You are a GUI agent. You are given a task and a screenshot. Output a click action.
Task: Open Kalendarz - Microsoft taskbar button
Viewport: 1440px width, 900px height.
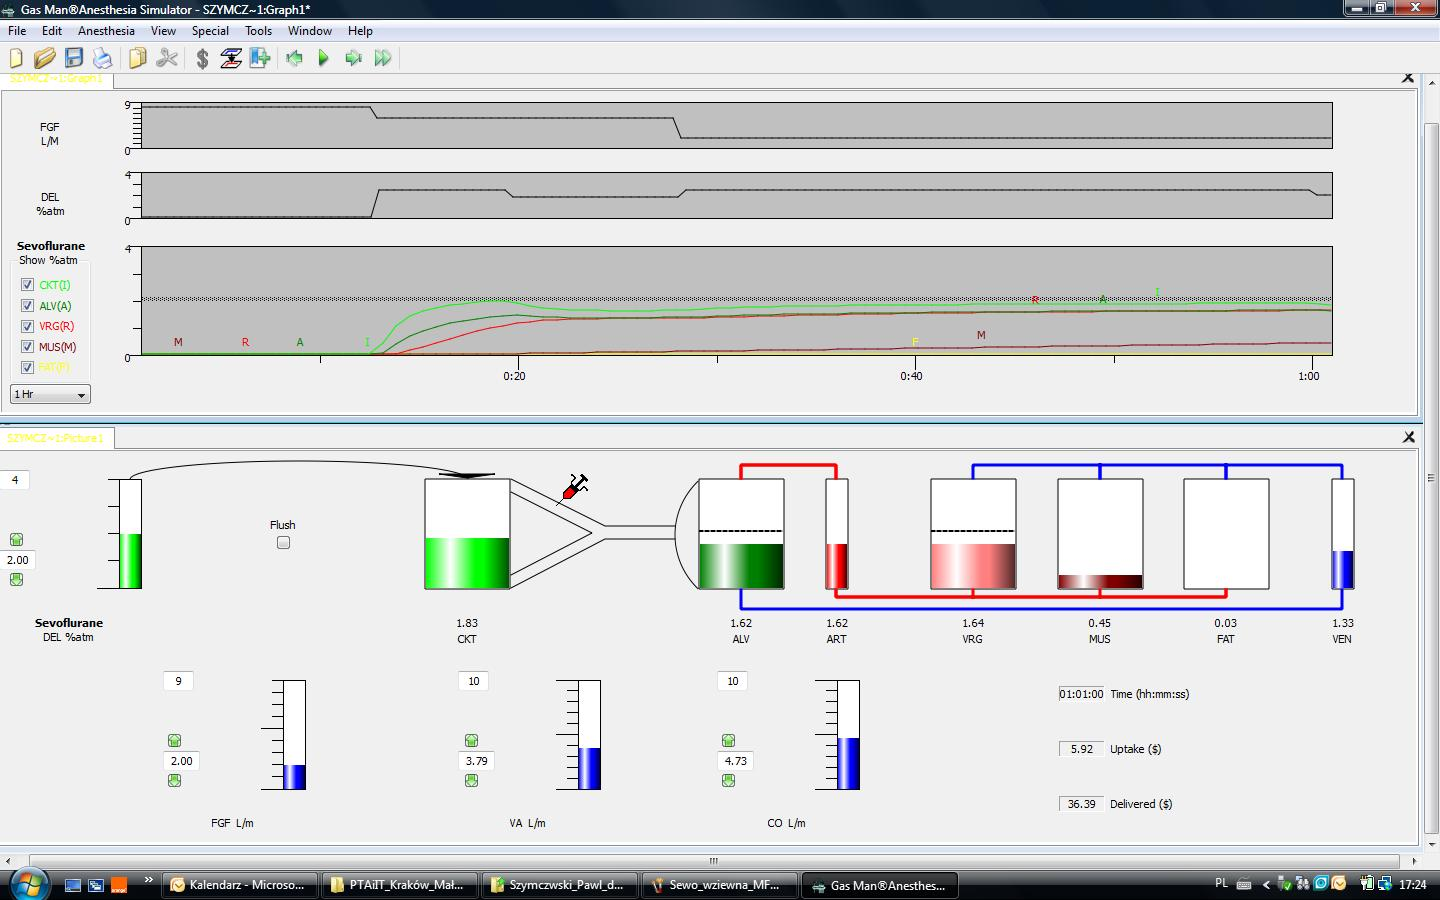(x=240, y=885)
